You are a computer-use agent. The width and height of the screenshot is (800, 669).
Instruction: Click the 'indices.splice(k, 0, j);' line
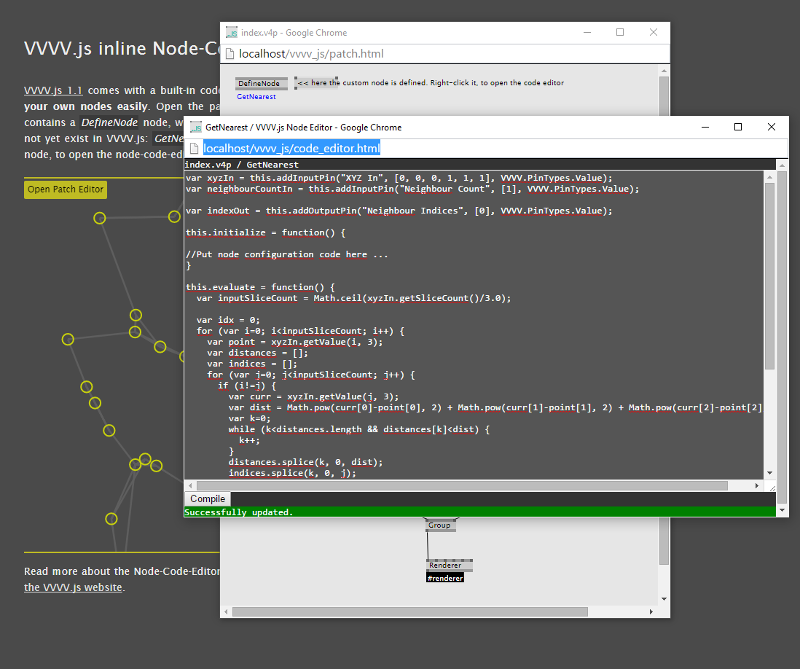tap(292, 473)
